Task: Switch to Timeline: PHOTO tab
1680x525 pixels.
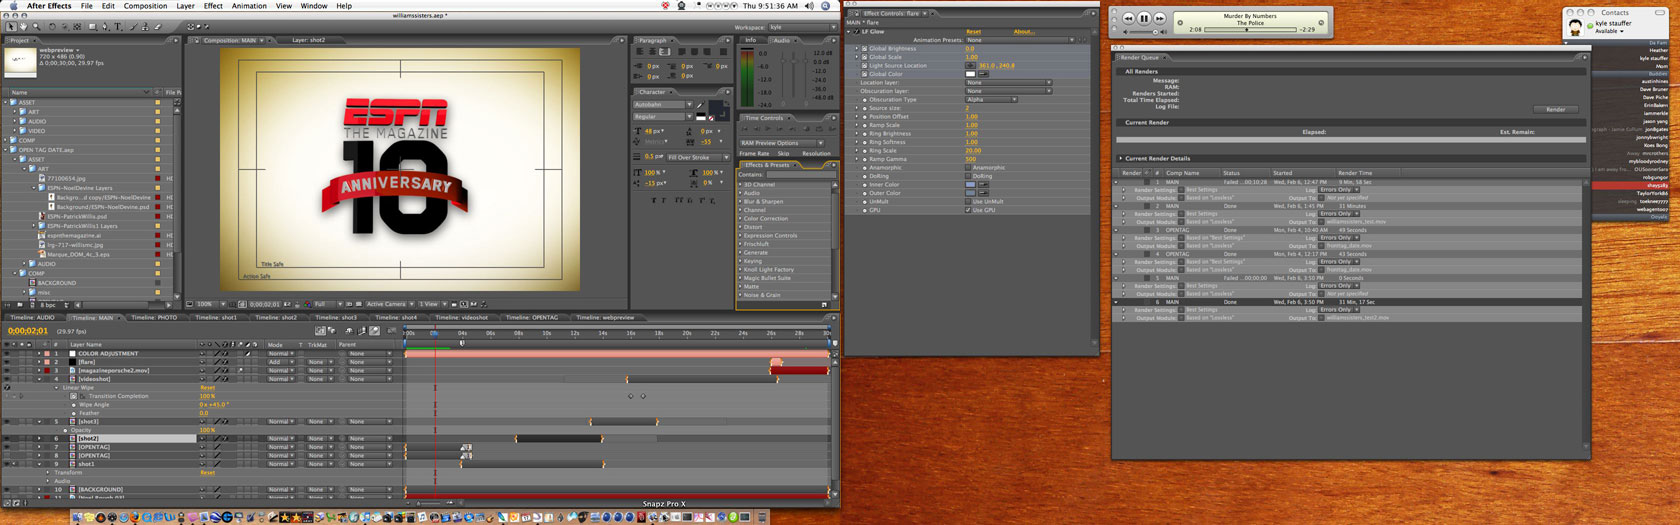Action: [153, 317]
